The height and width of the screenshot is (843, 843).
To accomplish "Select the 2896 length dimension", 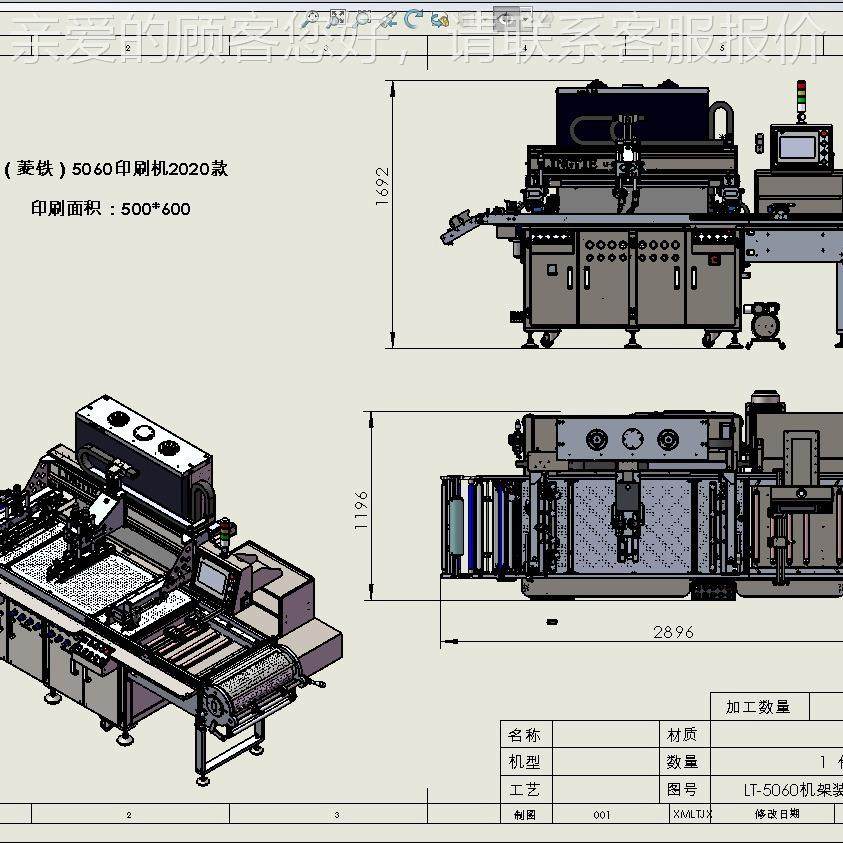I will [x=673, y=632].
